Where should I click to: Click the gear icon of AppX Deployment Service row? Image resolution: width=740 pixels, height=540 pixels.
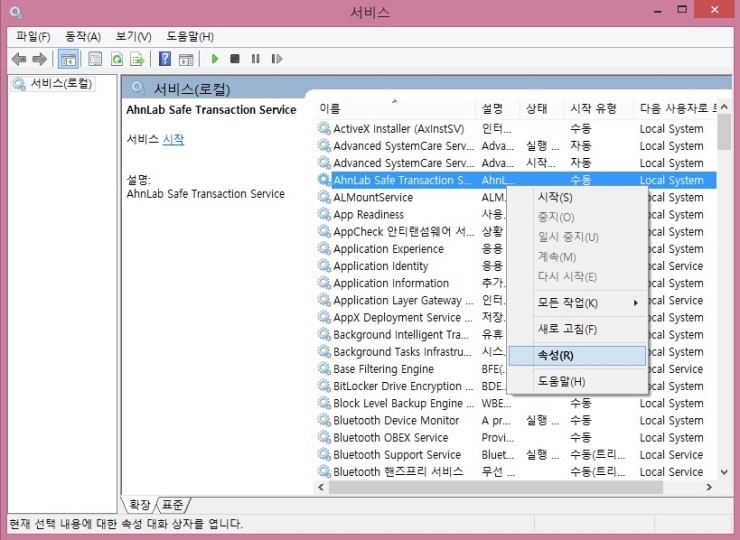coord(324,317)
